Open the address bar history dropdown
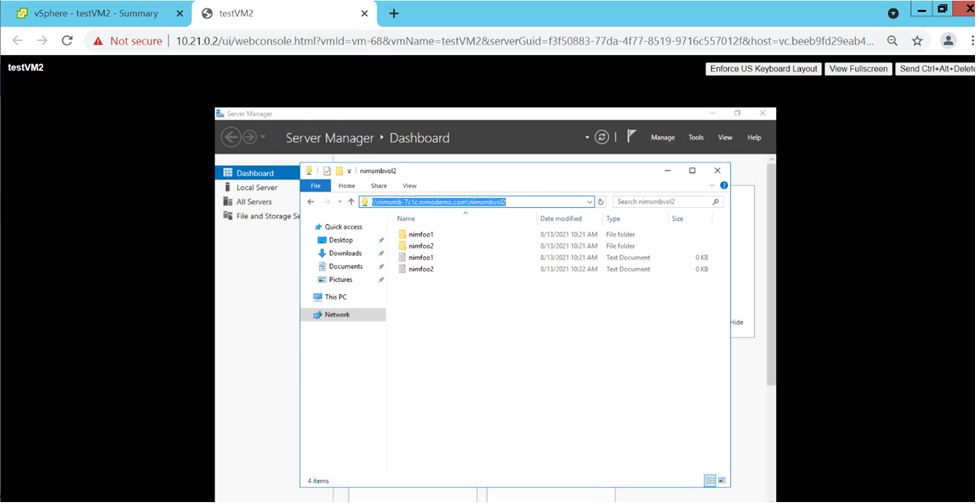Screen dimensions: 979x504 (589, 202)
